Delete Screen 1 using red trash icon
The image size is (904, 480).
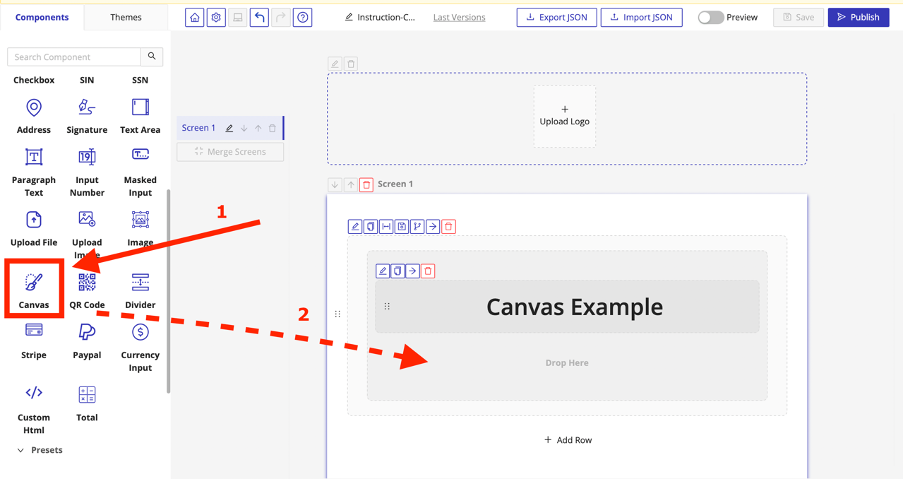point(366,184)
